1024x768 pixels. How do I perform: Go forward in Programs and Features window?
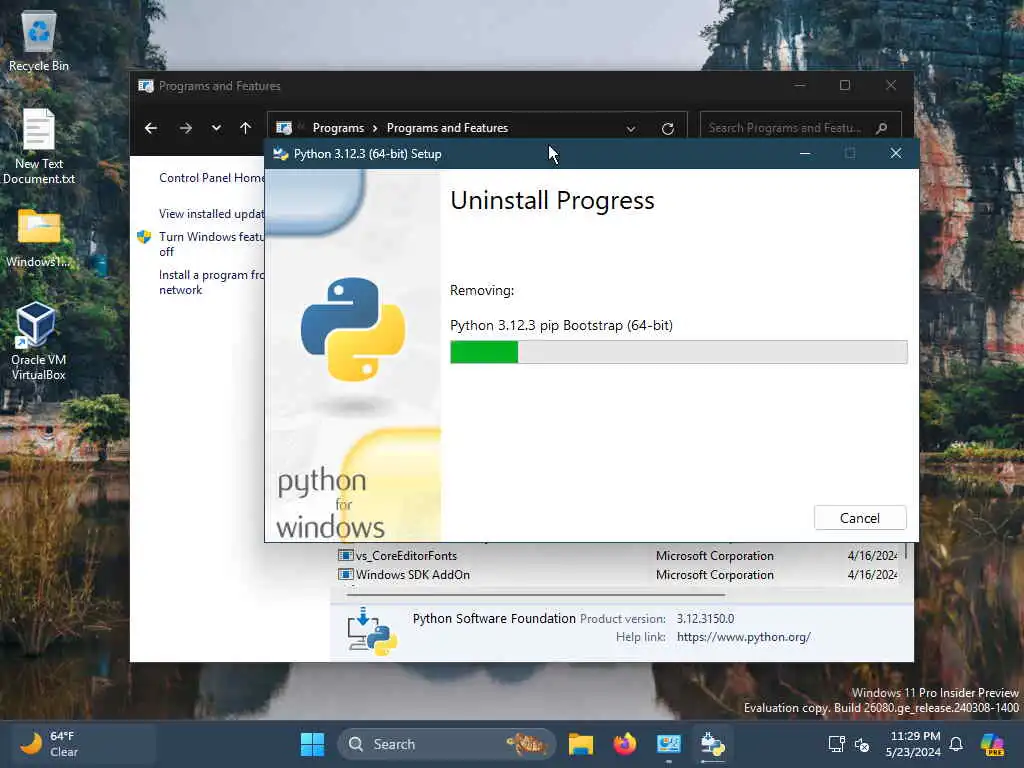click(x=185, y=128)
